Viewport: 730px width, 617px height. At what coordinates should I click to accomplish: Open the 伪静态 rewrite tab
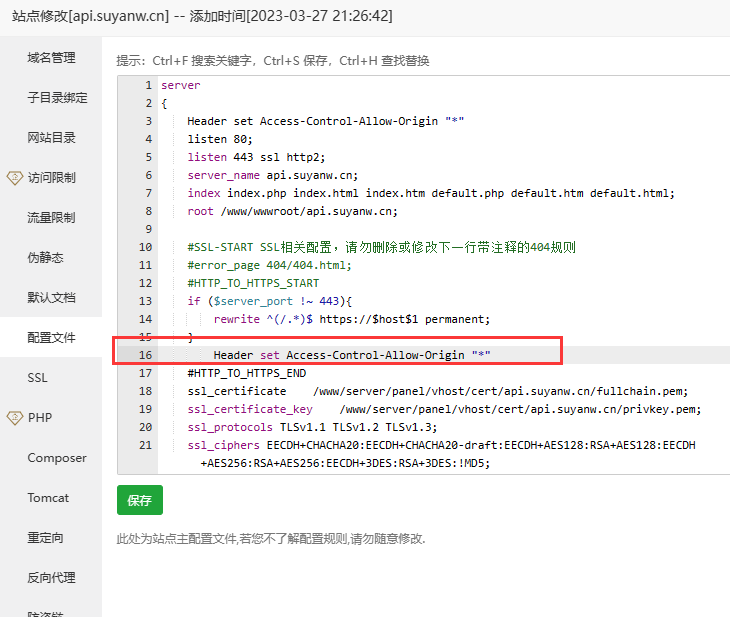pyautogui.click(x=45, y=258)
